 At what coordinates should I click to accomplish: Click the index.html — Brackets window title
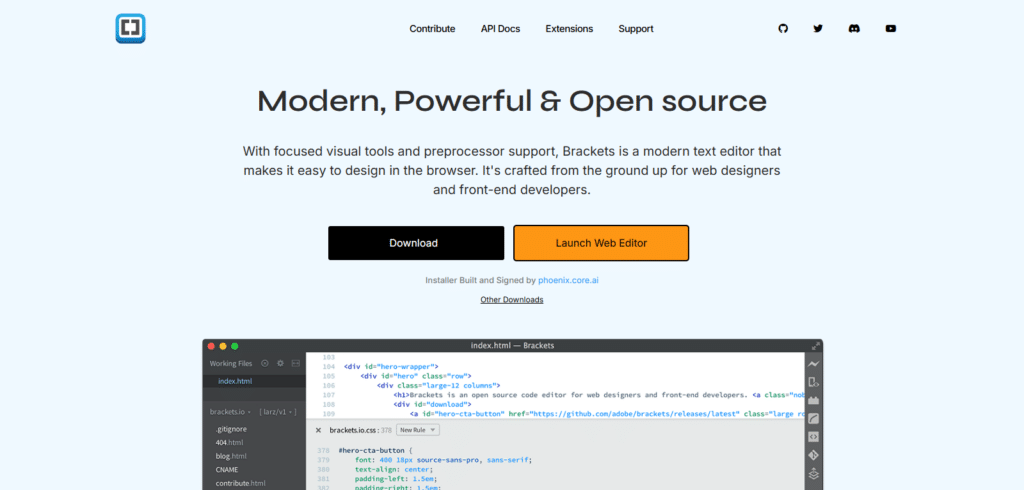[512, 346]
